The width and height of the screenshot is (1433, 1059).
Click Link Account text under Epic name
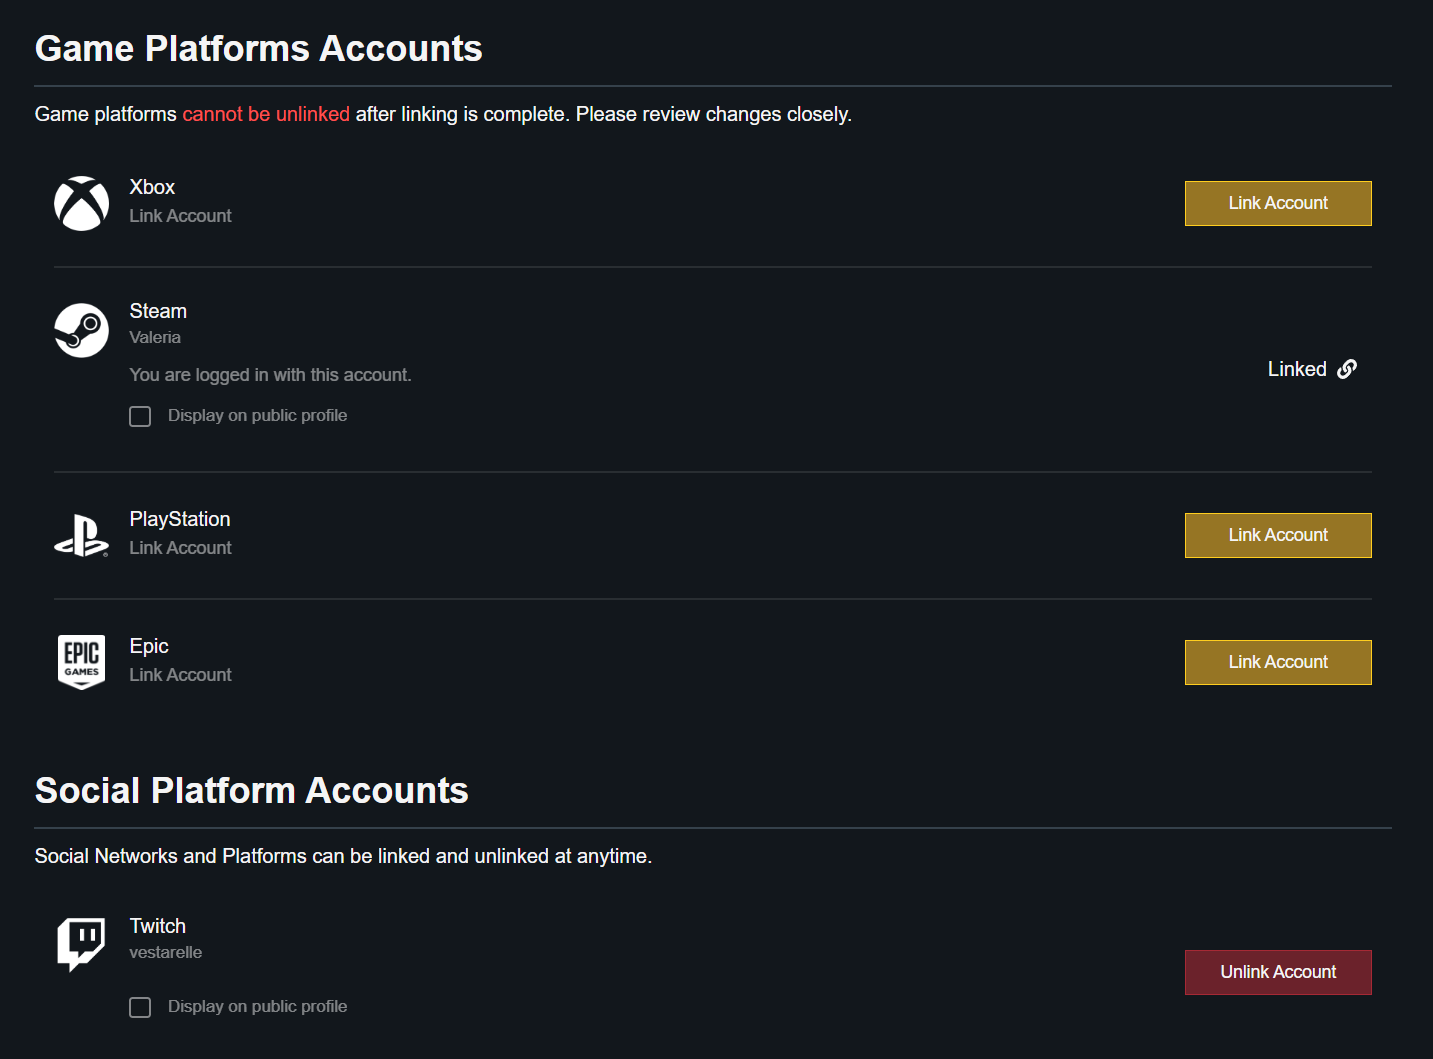click(x=180, y=675)
